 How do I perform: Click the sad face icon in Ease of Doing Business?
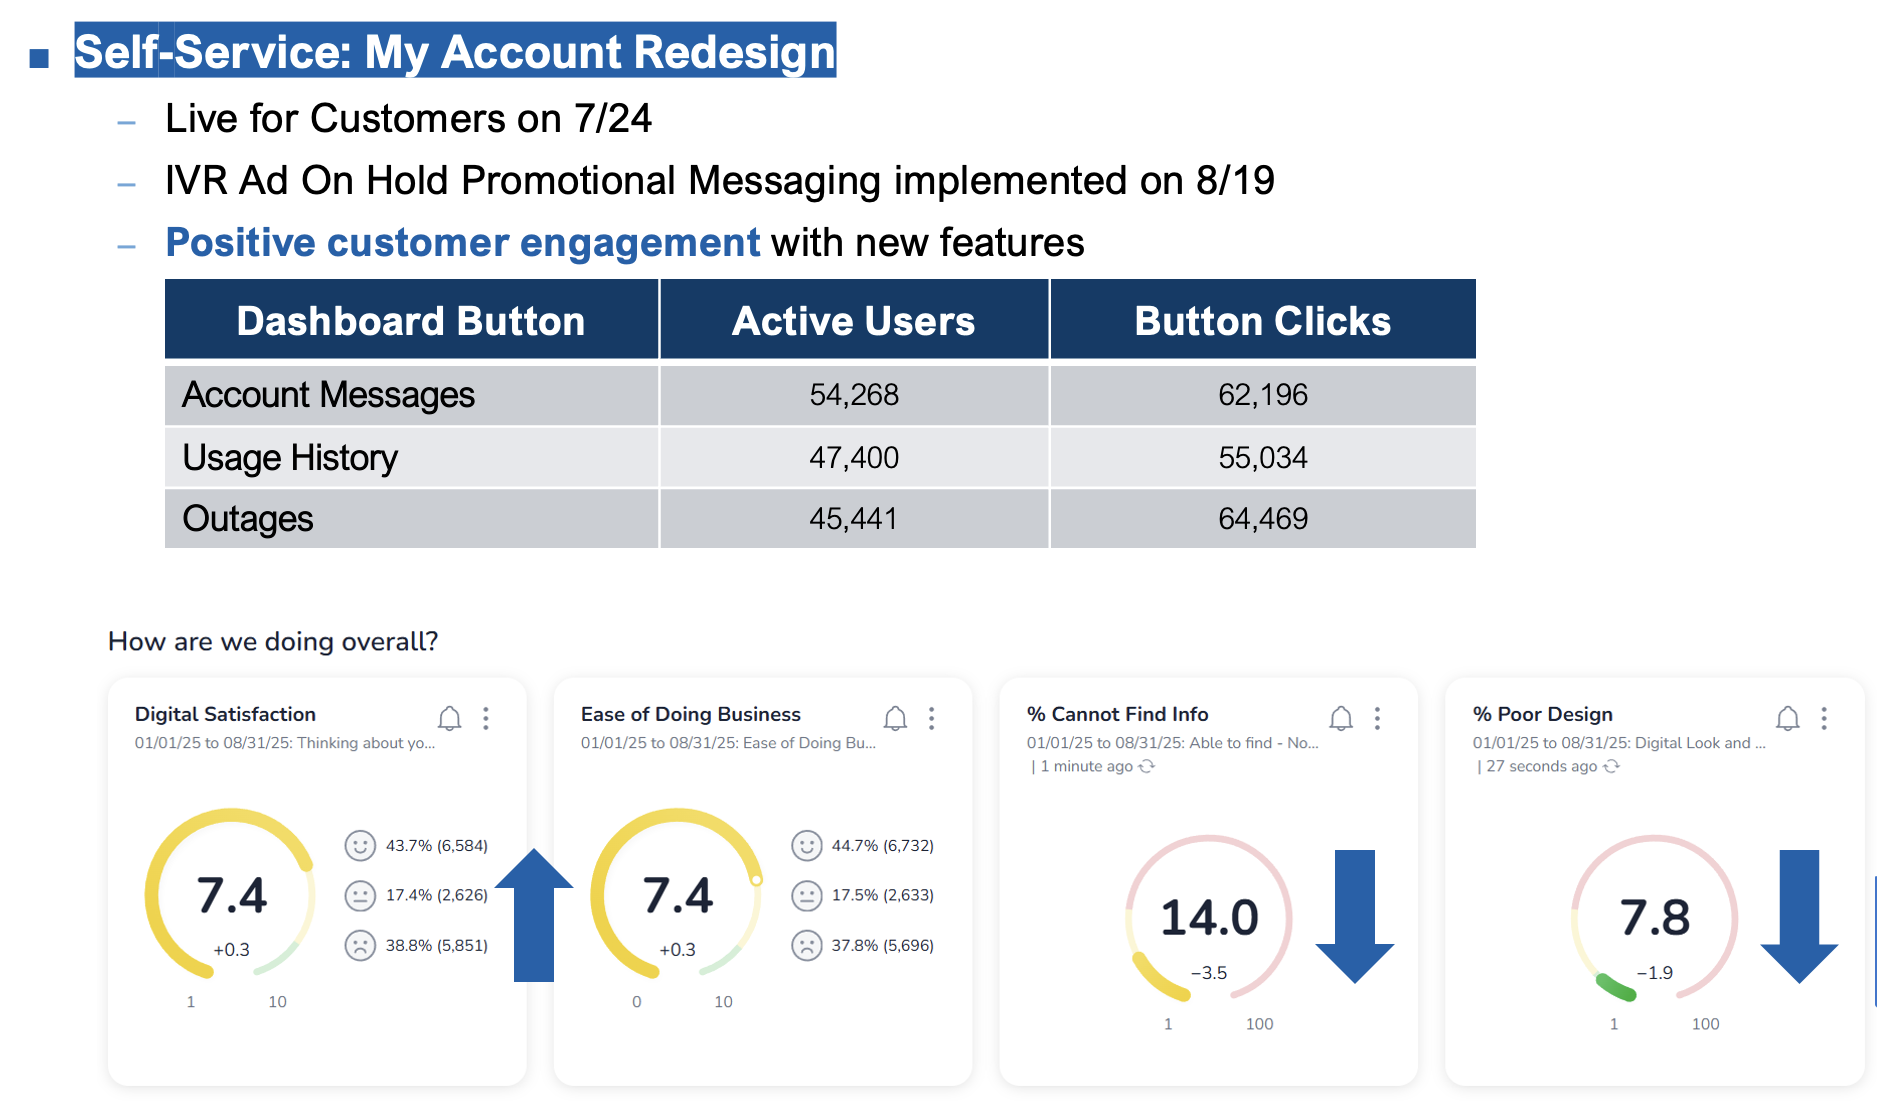pos(806,945)
